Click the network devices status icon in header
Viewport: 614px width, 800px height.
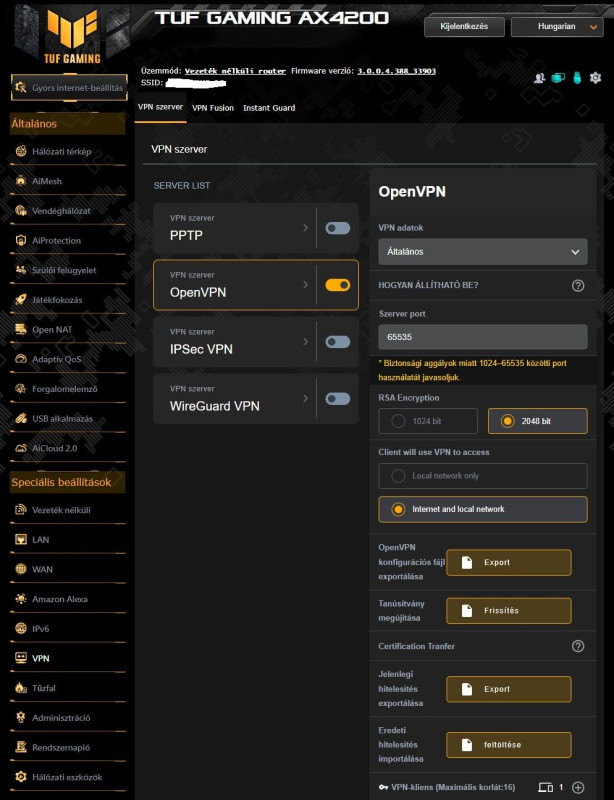[x=558, y=78]
